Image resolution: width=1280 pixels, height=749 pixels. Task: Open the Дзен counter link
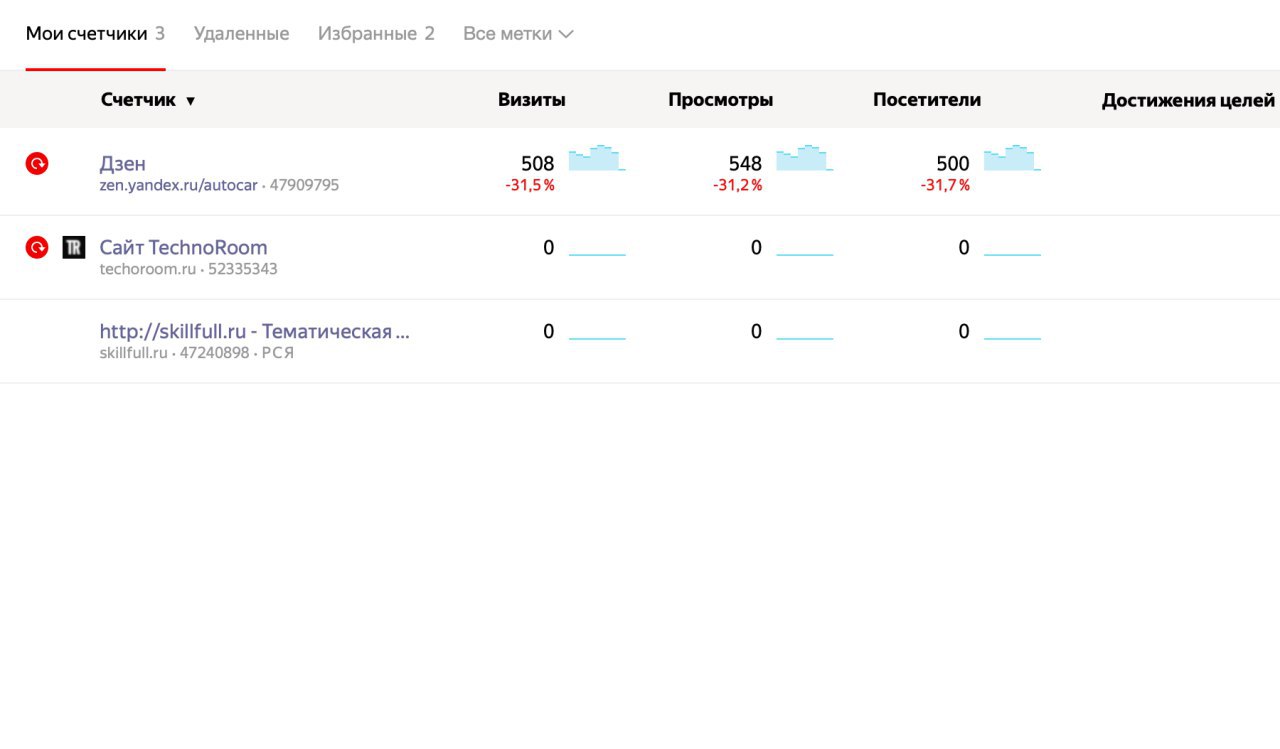123,164
